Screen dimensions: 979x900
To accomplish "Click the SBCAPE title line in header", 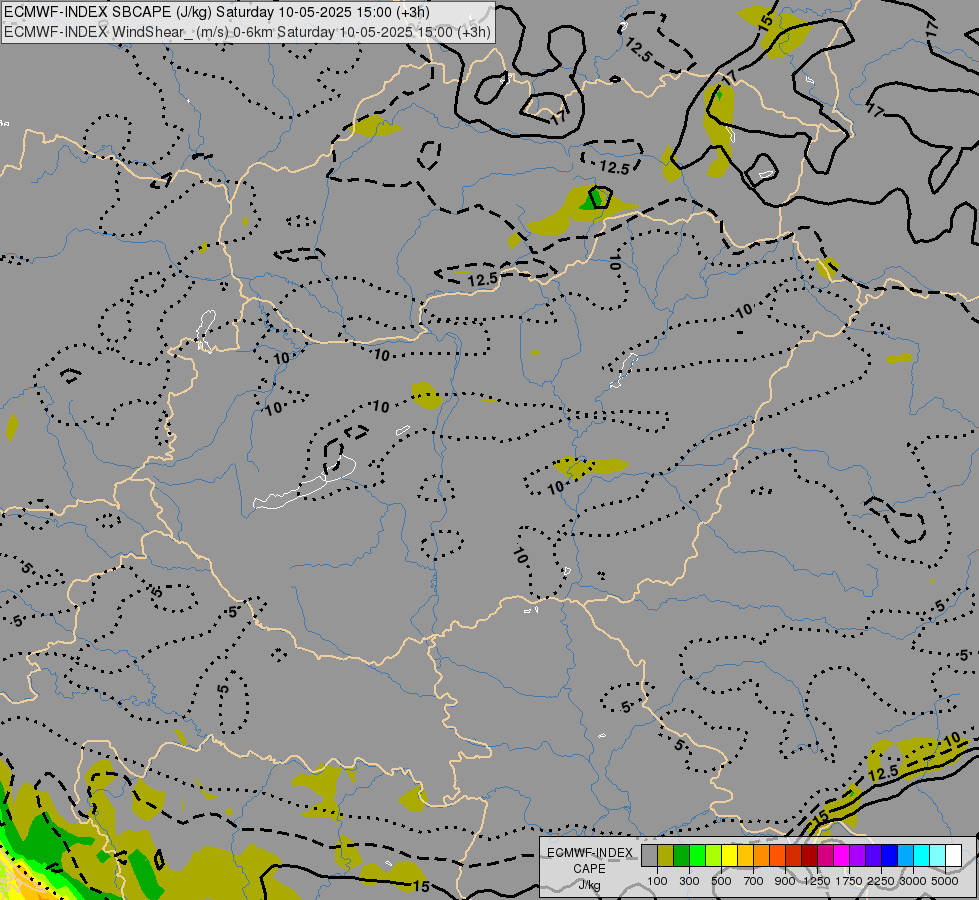I will [217, 12].
